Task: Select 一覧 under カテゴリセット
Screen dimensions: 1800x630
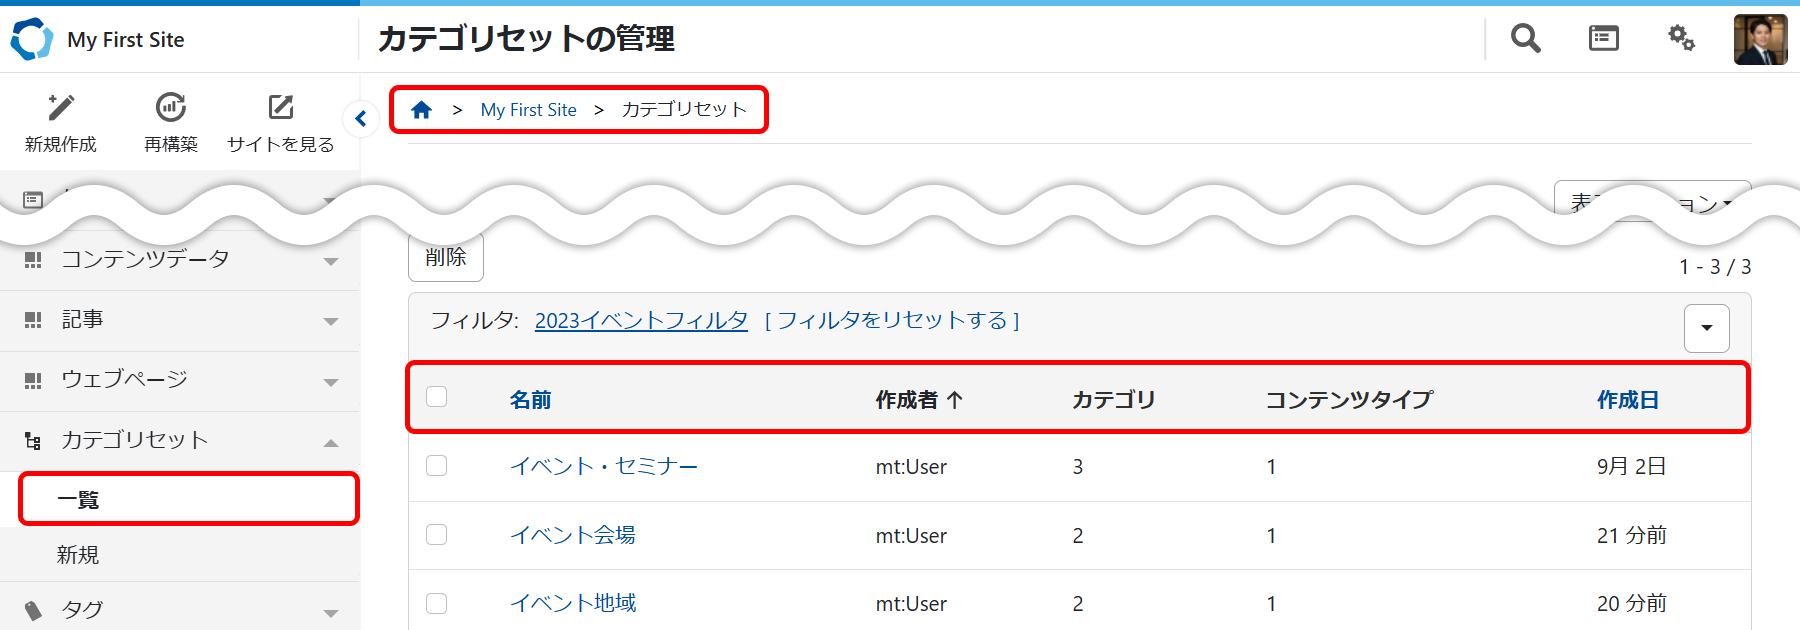Action: (x=78, y=500)
